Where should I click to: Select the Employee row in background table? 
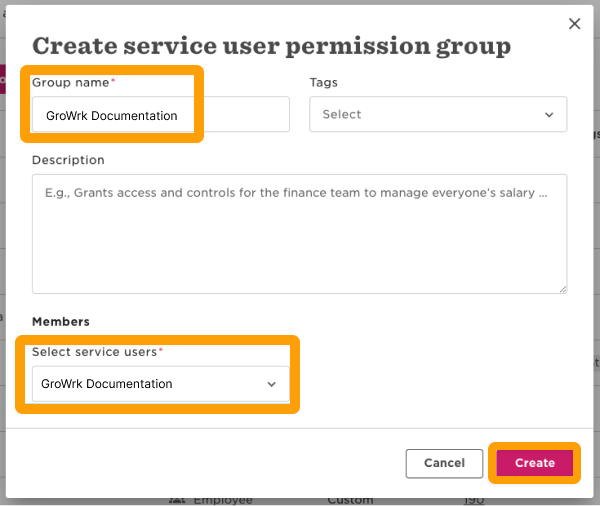[x=223, y=499]
